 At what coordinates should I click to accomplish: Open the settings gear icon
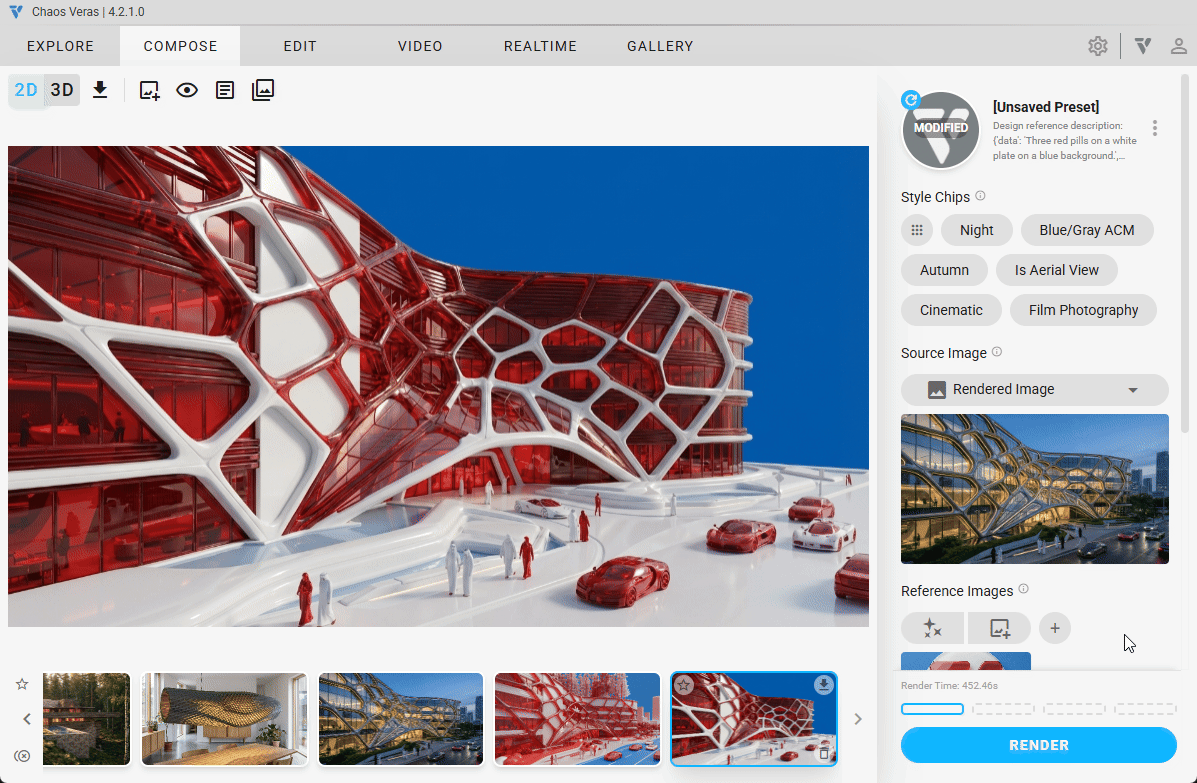tap(1098, 46)
